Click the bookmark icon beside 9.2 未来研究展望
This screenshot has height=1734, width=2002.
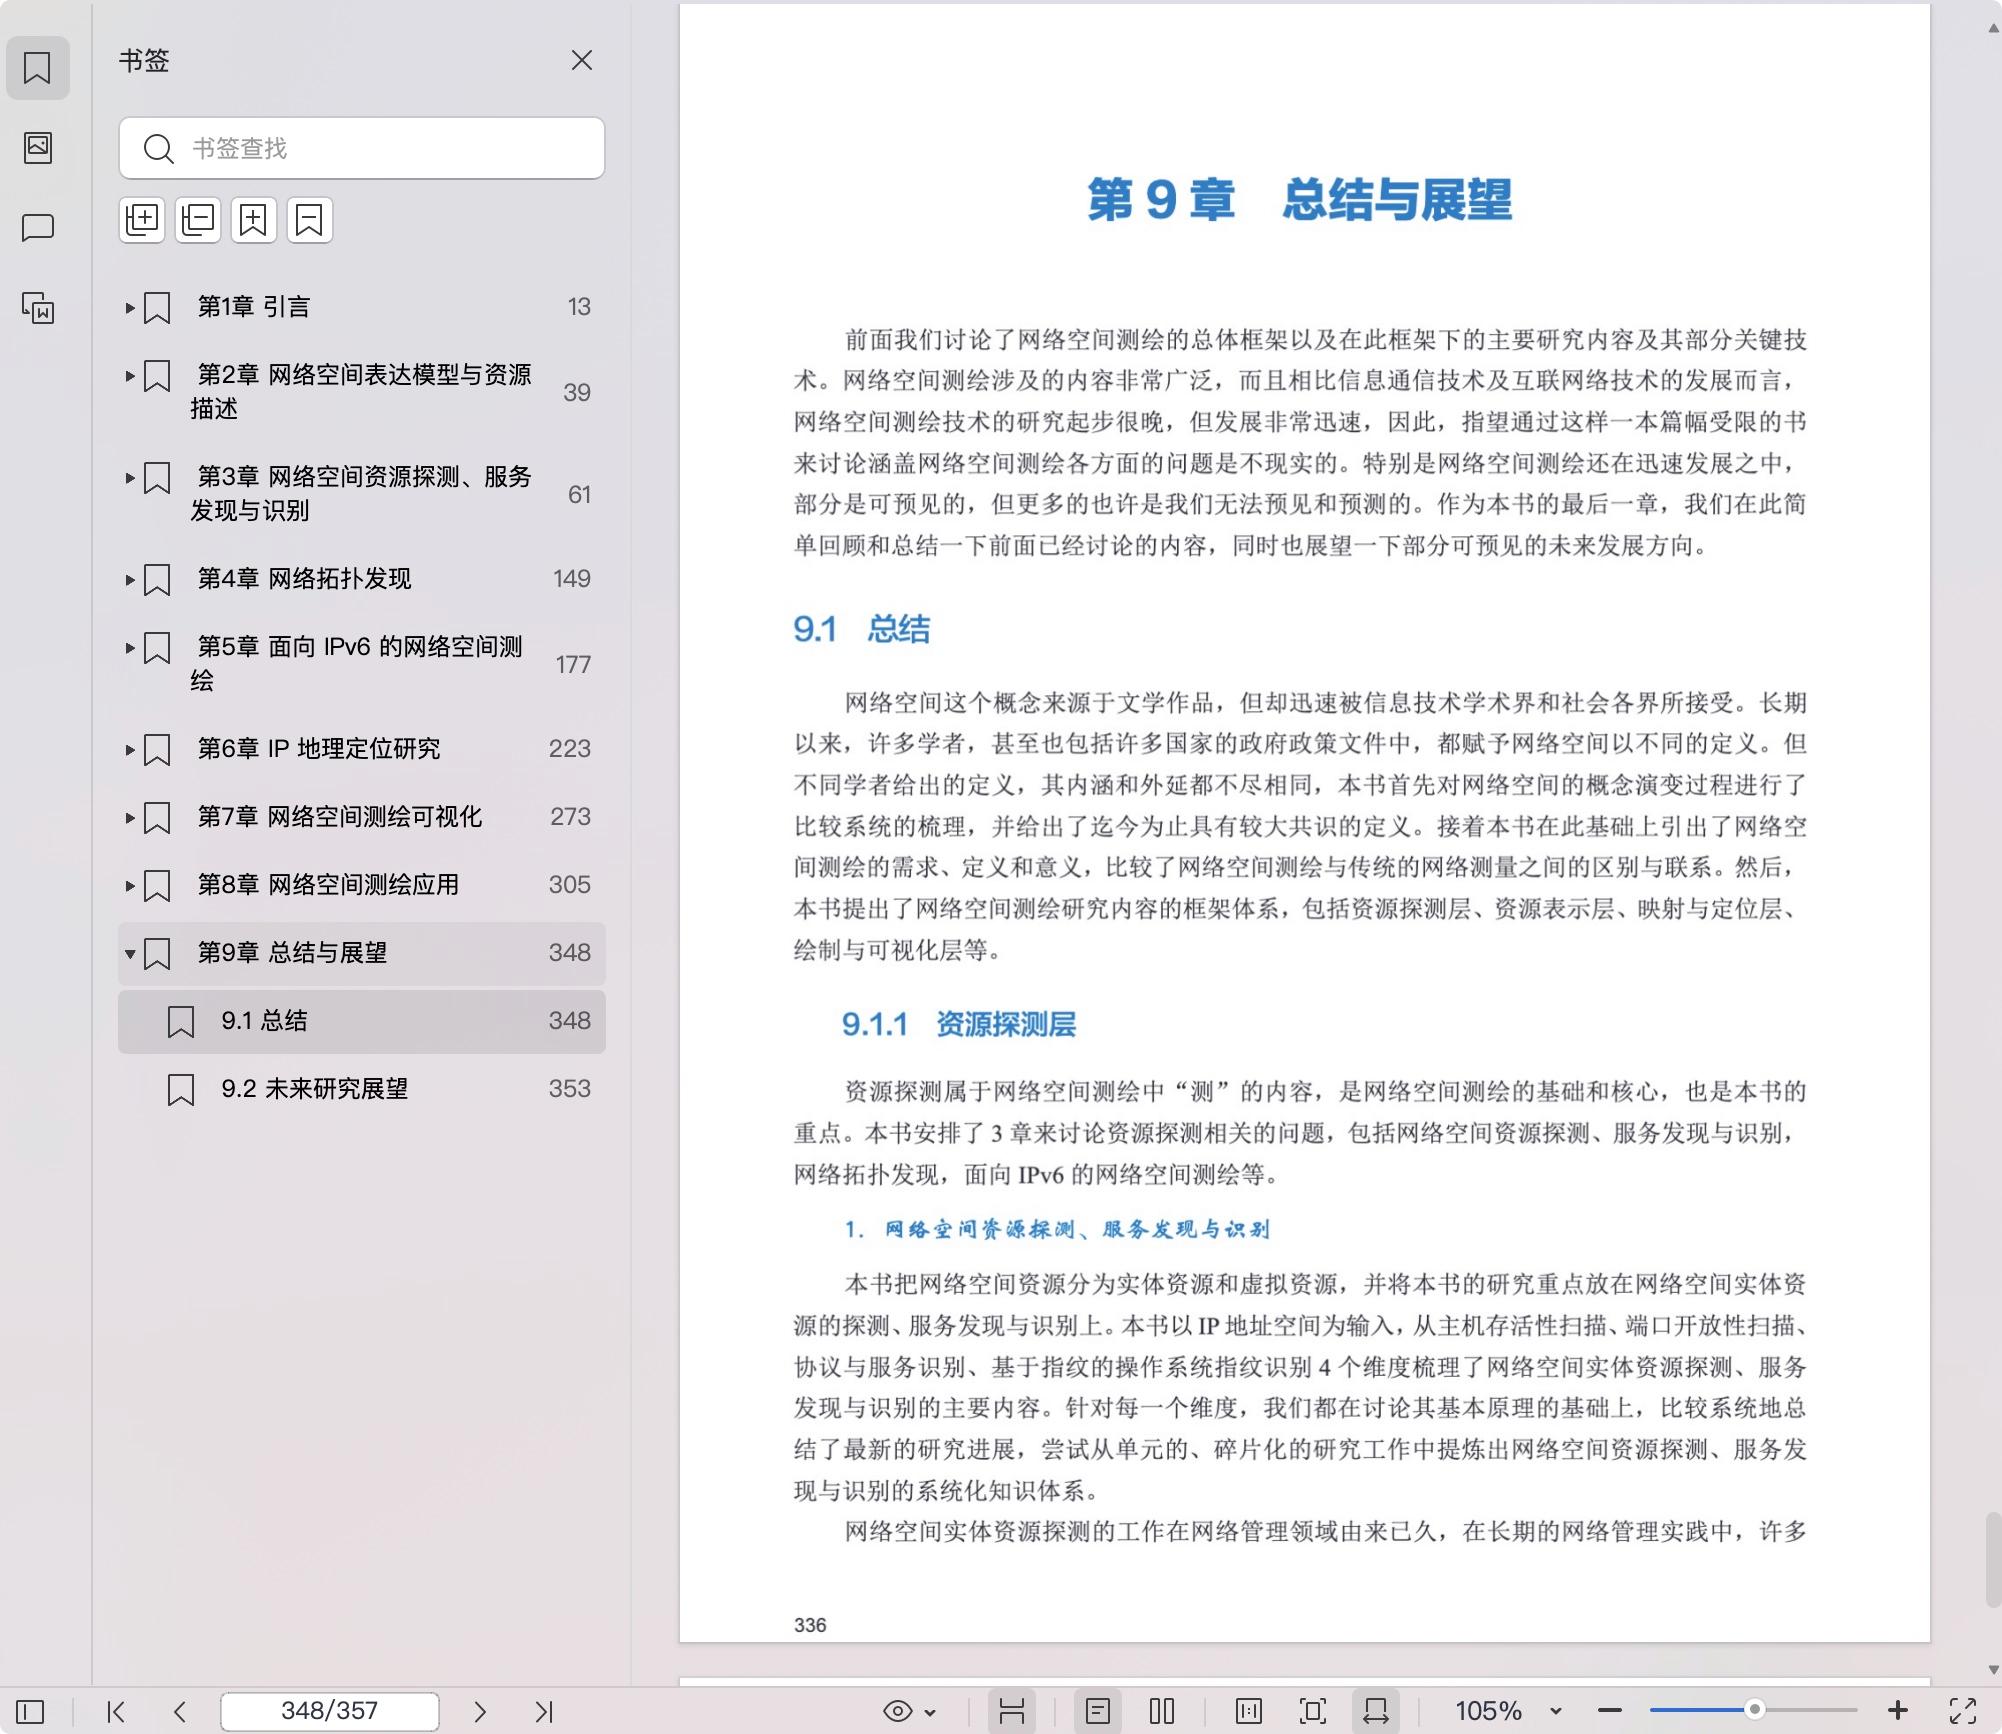(x=181, y=1089)
